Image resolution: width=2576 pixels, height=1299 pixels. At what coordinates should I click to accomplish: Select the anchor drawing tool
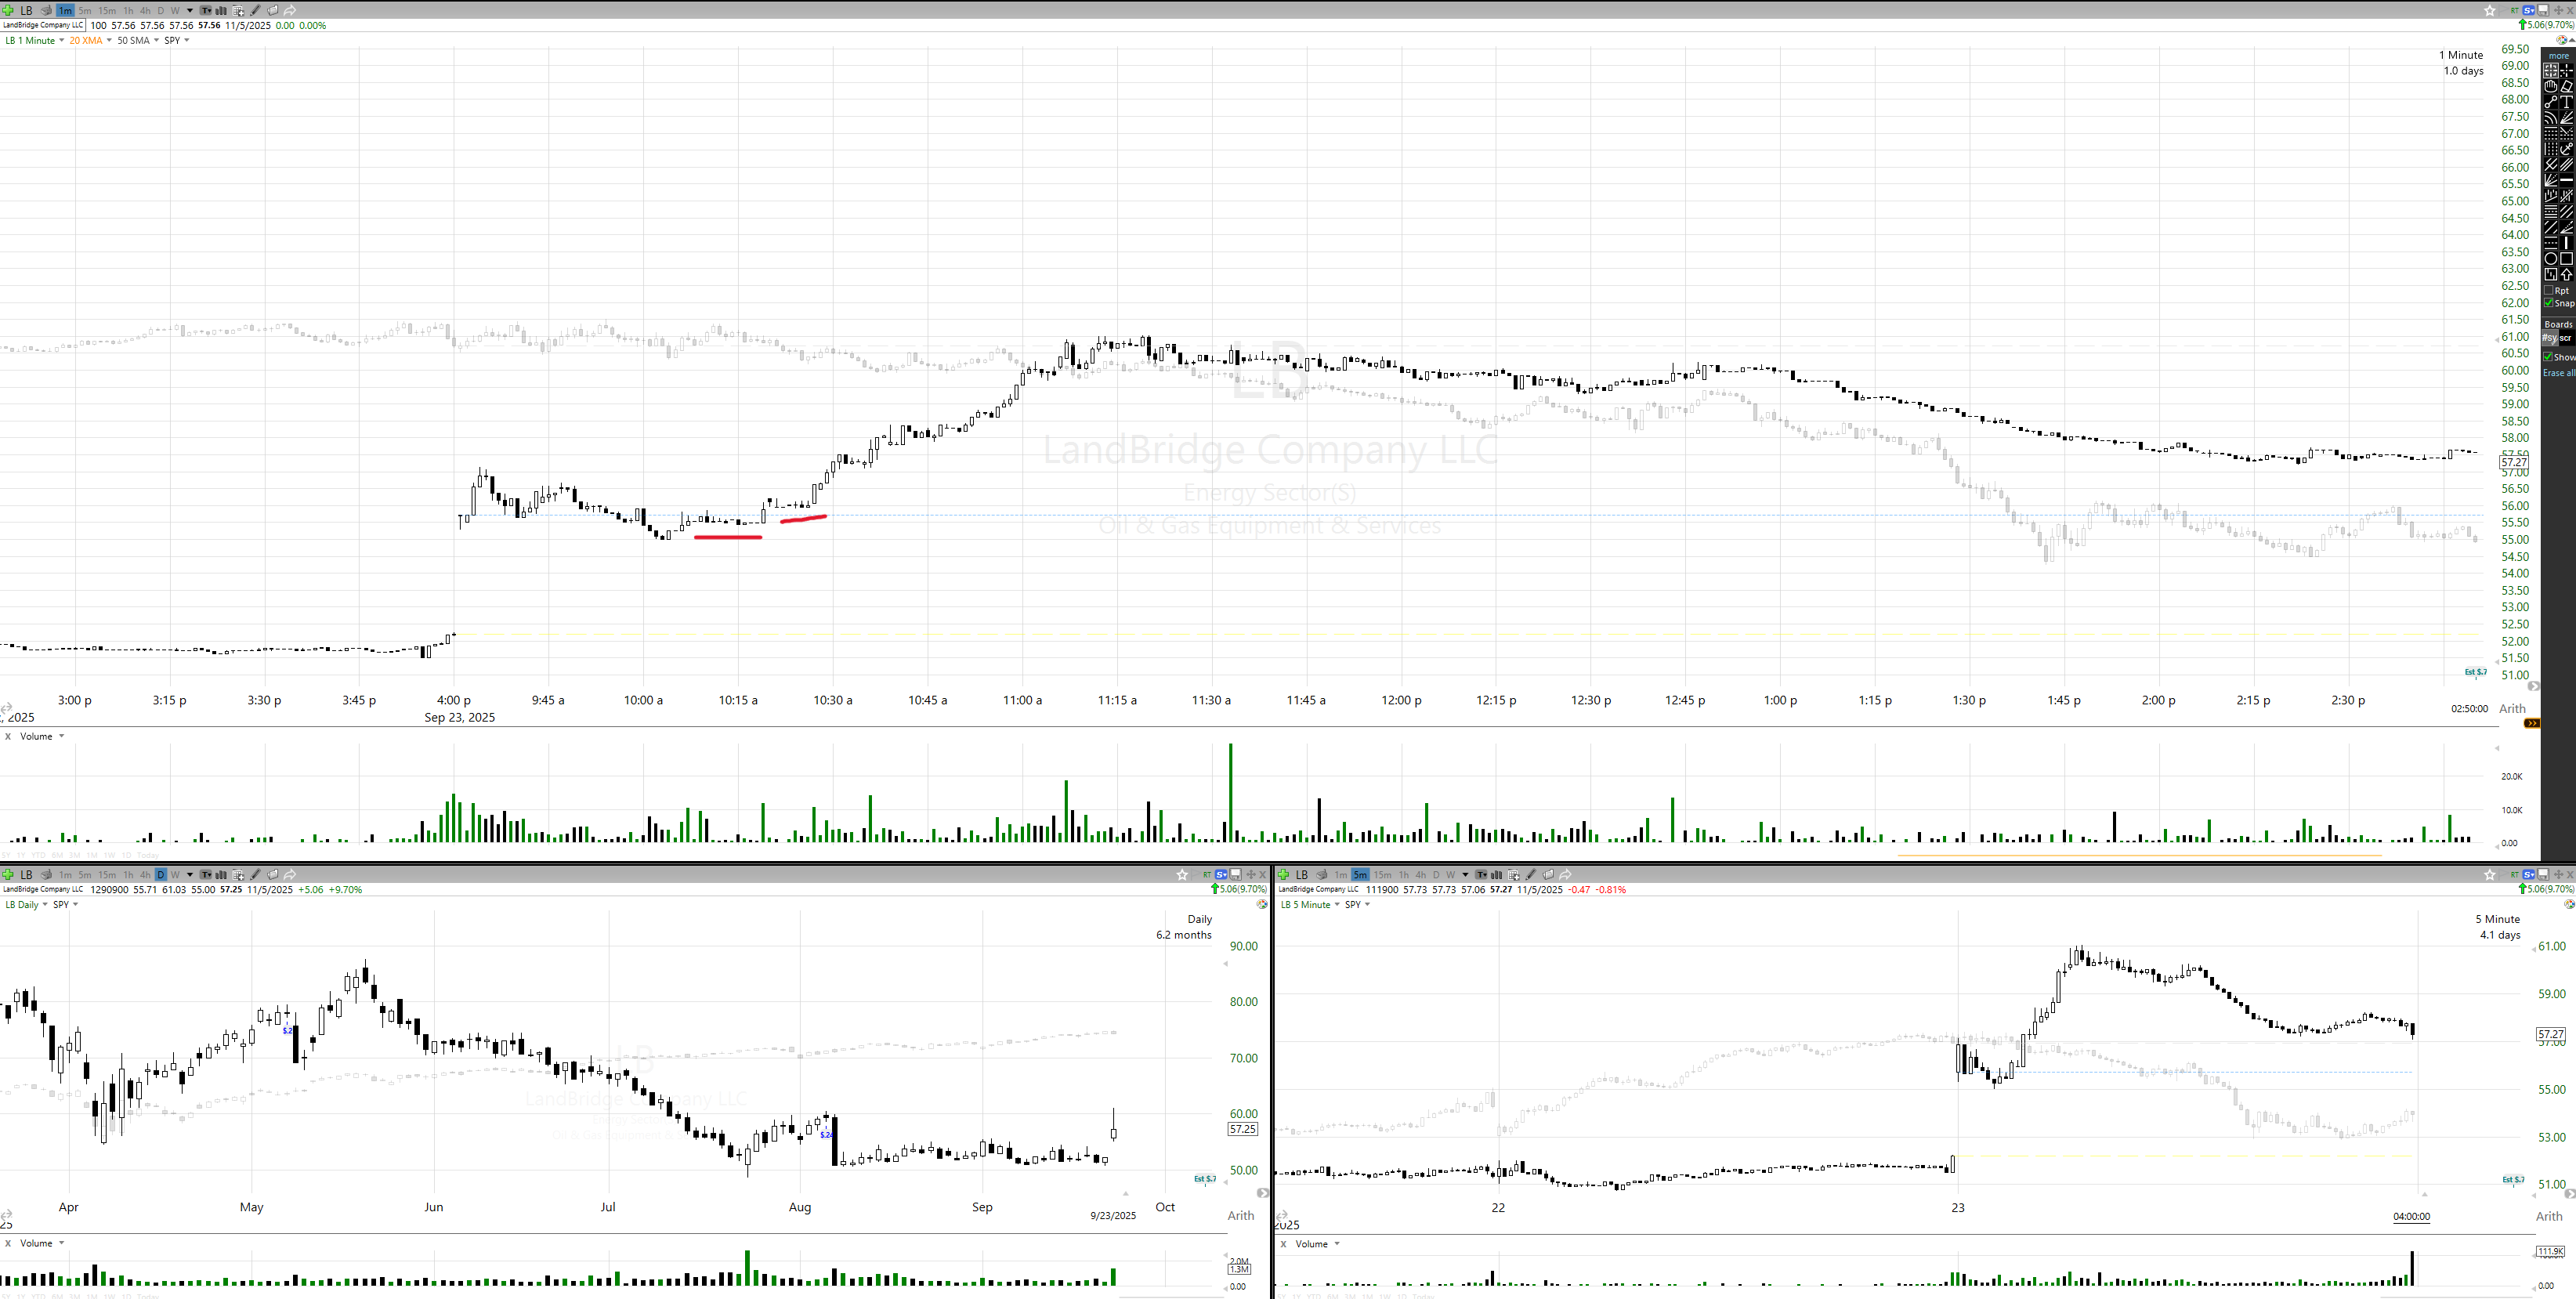point(2567,150)
